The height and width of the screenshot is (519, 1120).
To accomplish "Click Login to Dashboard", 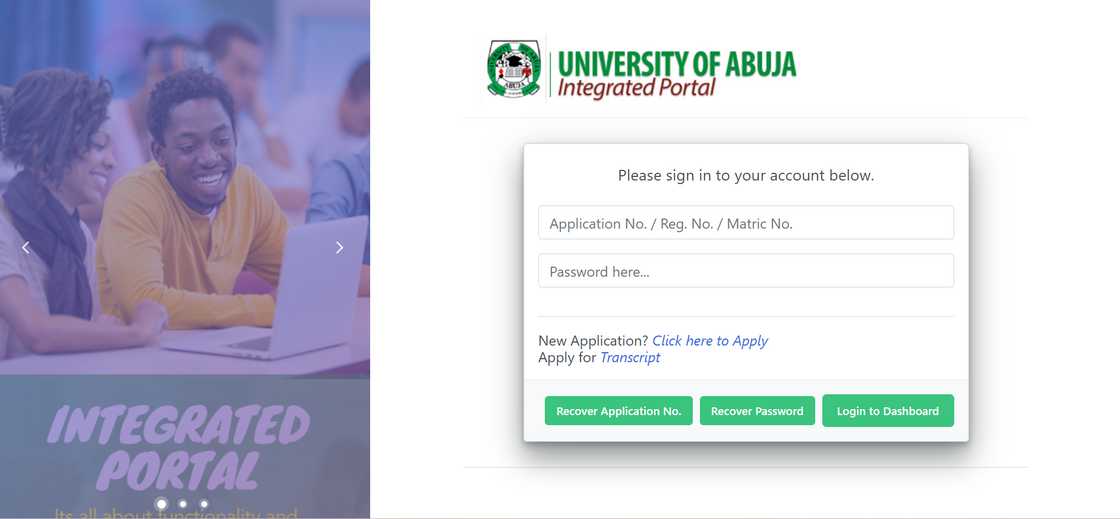I will (887, 411).
